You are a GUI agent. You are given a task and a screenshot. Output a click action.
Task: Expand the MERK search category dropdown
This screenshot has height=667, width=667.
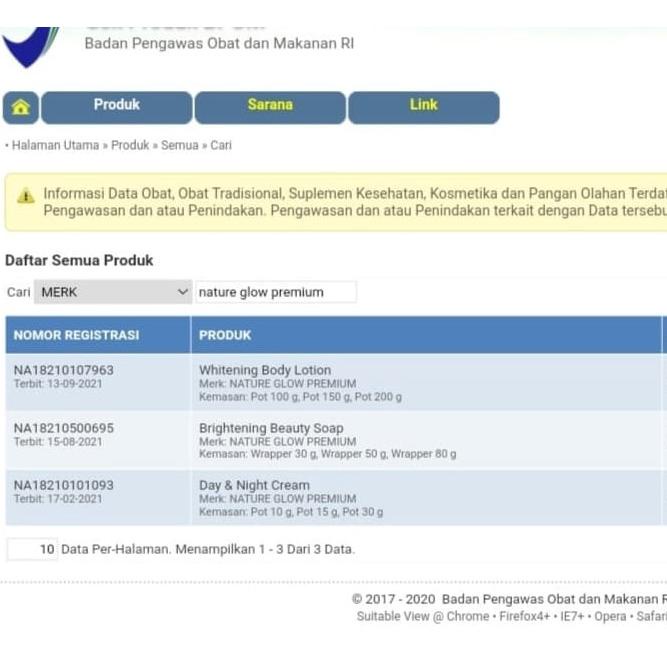point(112,292)
